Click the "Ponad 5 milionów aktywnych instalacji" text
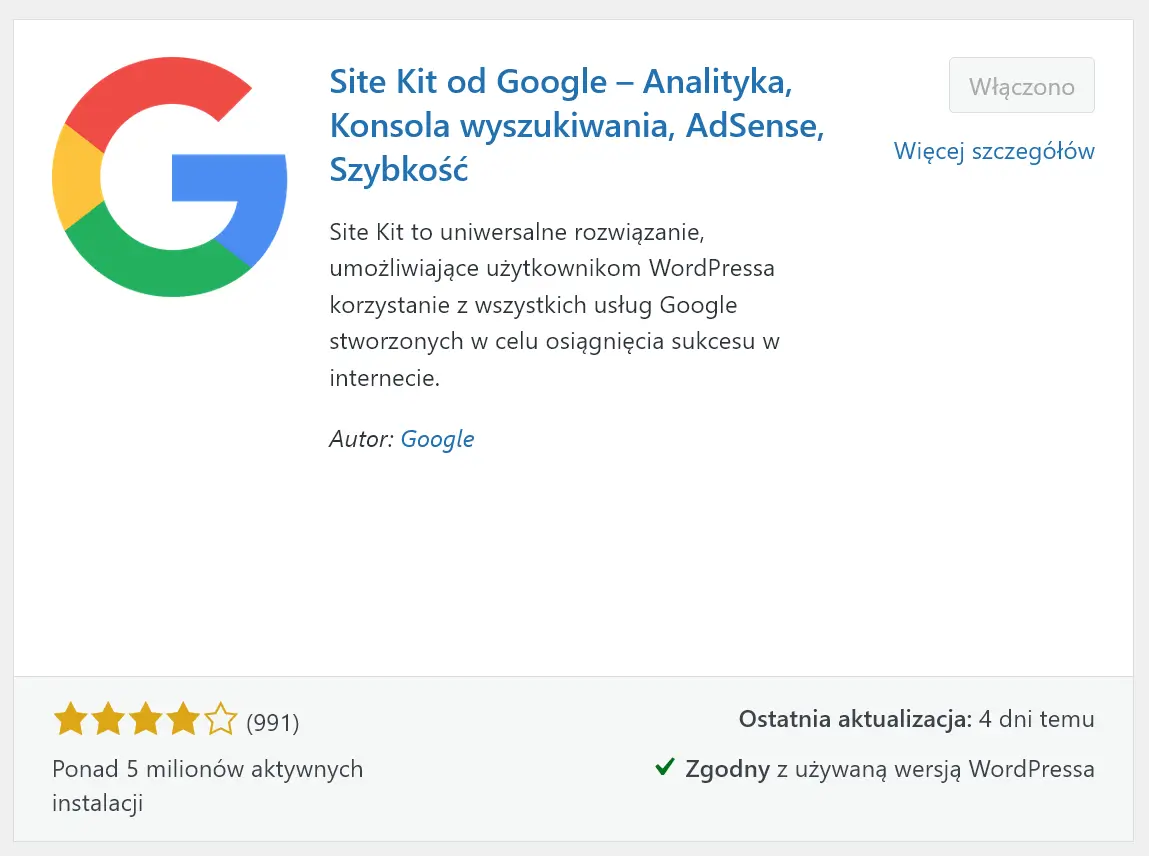The height and width of the screenshot is (856, 1149). coord(207,785)
